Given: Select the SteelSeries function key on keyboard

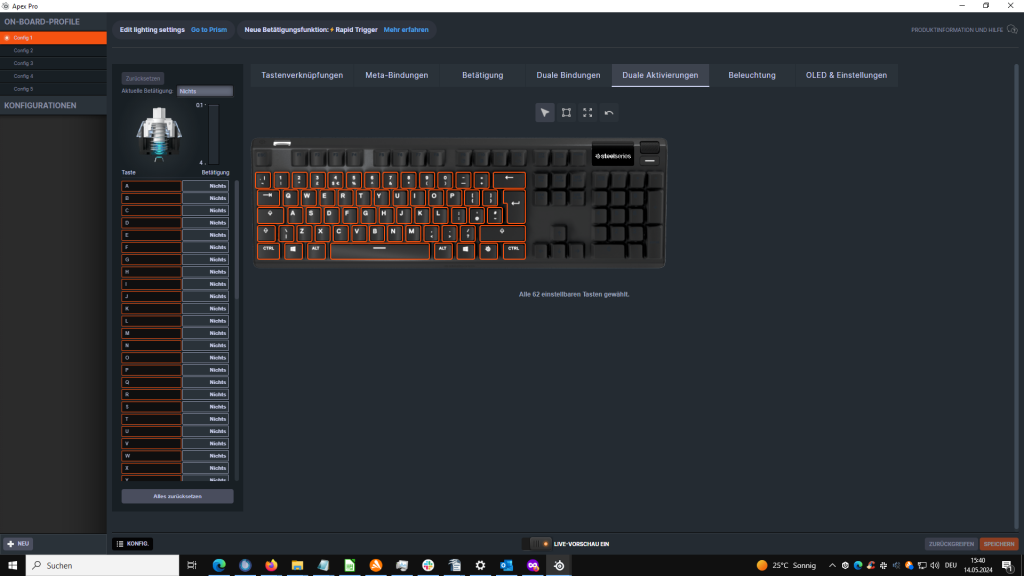Looking at the screenshot, I should (488, 251).
